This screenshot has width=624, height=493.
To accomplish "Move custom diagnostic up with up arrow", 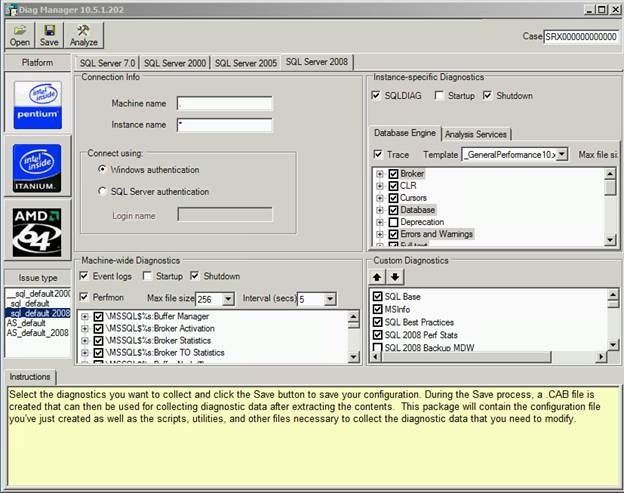I will [x=377, y=277].
